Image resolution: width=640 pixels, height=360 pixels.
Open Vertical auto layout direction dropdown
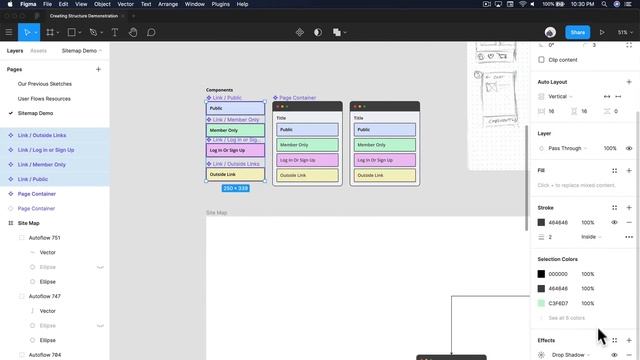tap(560, 97)
